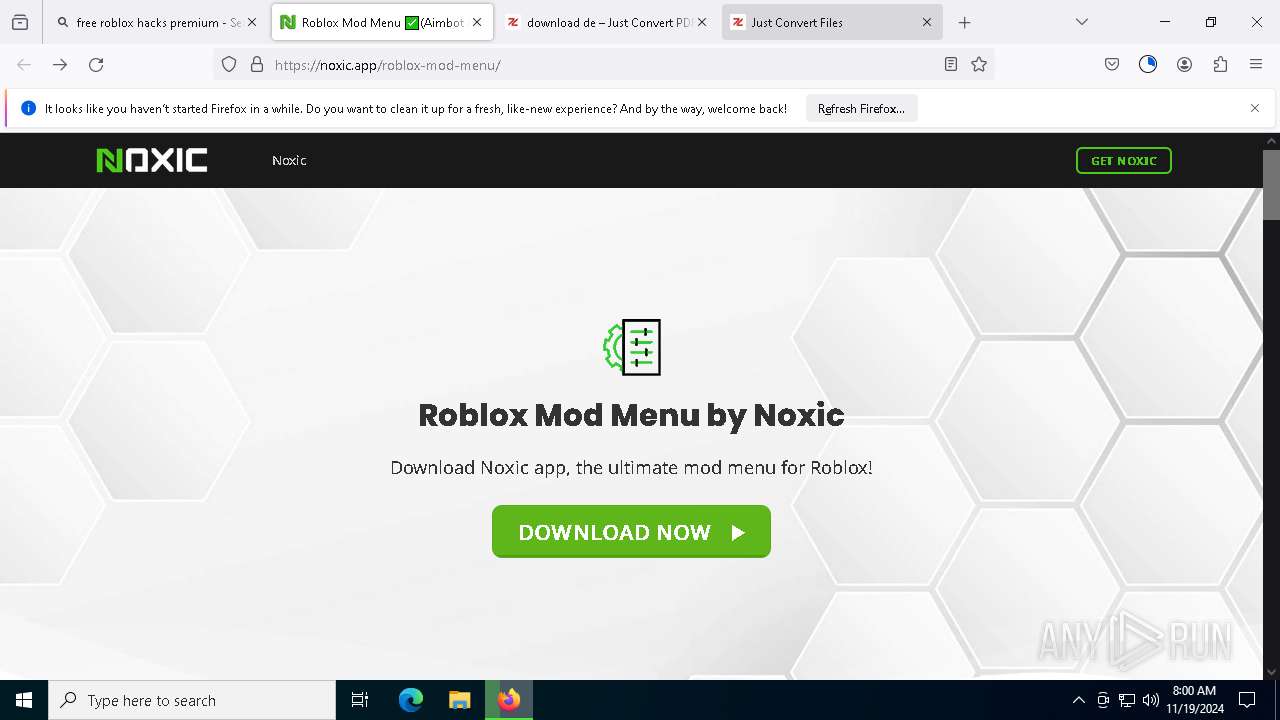Image resolution: width=1280 pixels, height=720 pixels.
Task: Open a new tab with plus button
Action: tap(965, 22)
